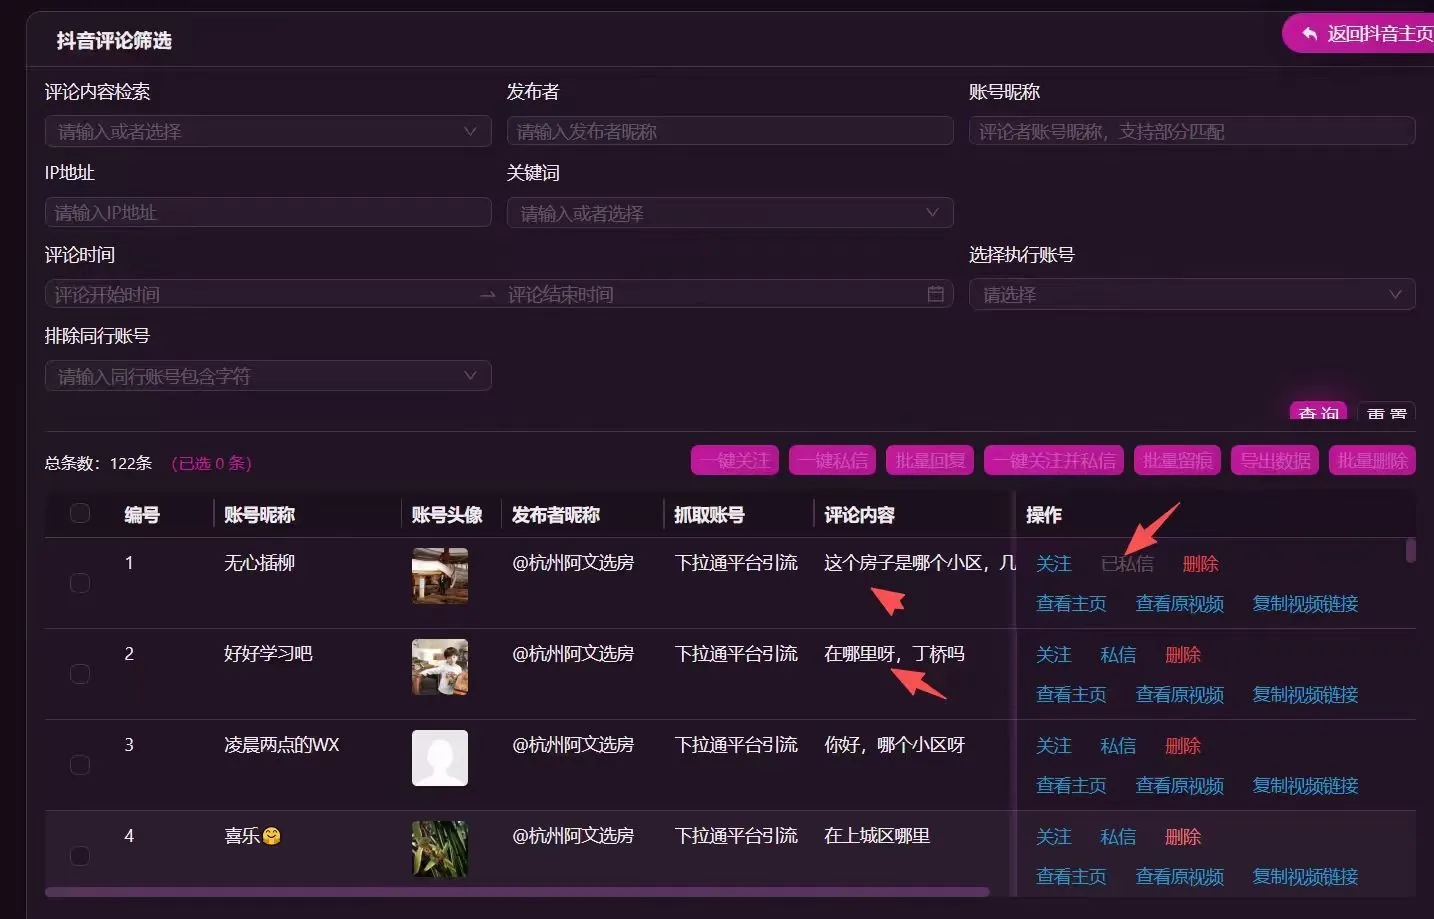This screenshot has width=1434, height=919.
Task: Click the table's horizontal scrollbar
Action: (517, 892)
